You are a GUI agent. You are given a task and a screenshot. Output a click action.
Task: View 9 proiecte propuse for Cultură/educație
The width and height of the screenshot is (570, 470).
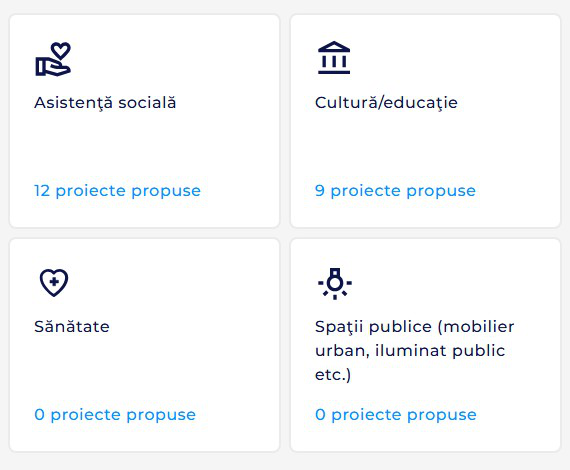395,190
